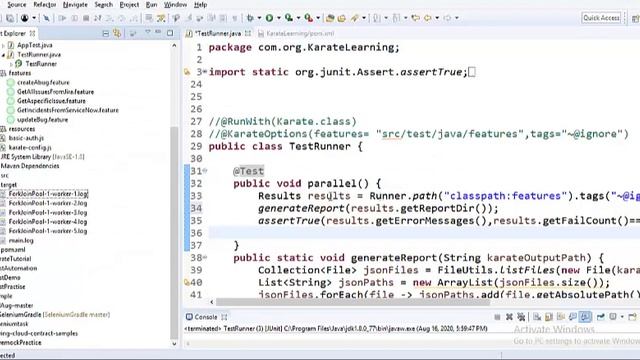Select Maven Dependencies node
640x360 pixels.
[30, 166]
